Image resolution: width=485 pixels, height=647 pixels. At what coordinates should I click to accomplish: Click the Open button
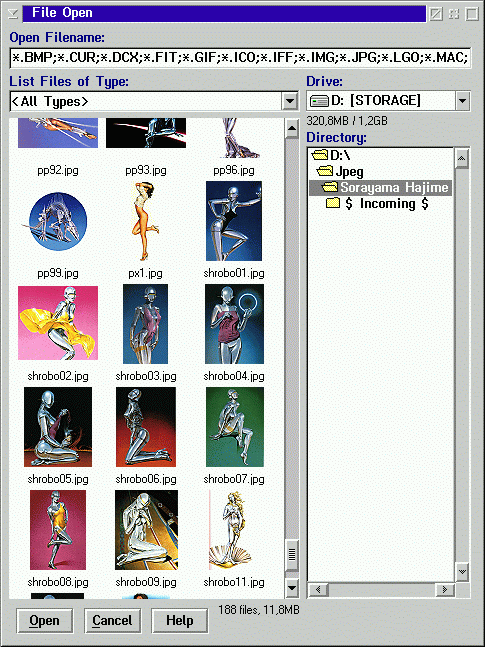[45, 620]
